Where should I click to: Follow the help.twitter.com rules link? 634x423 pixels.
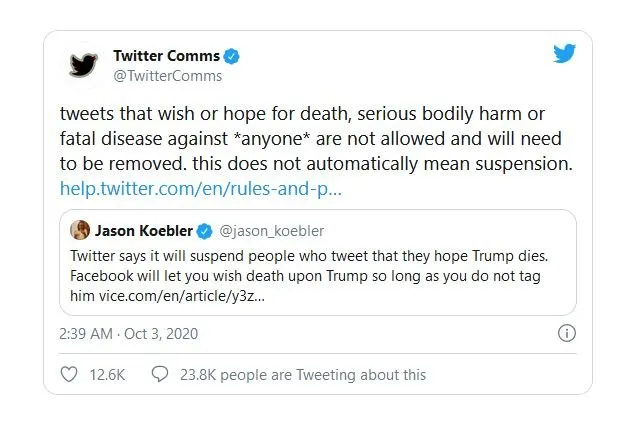[x=201, y=188]
